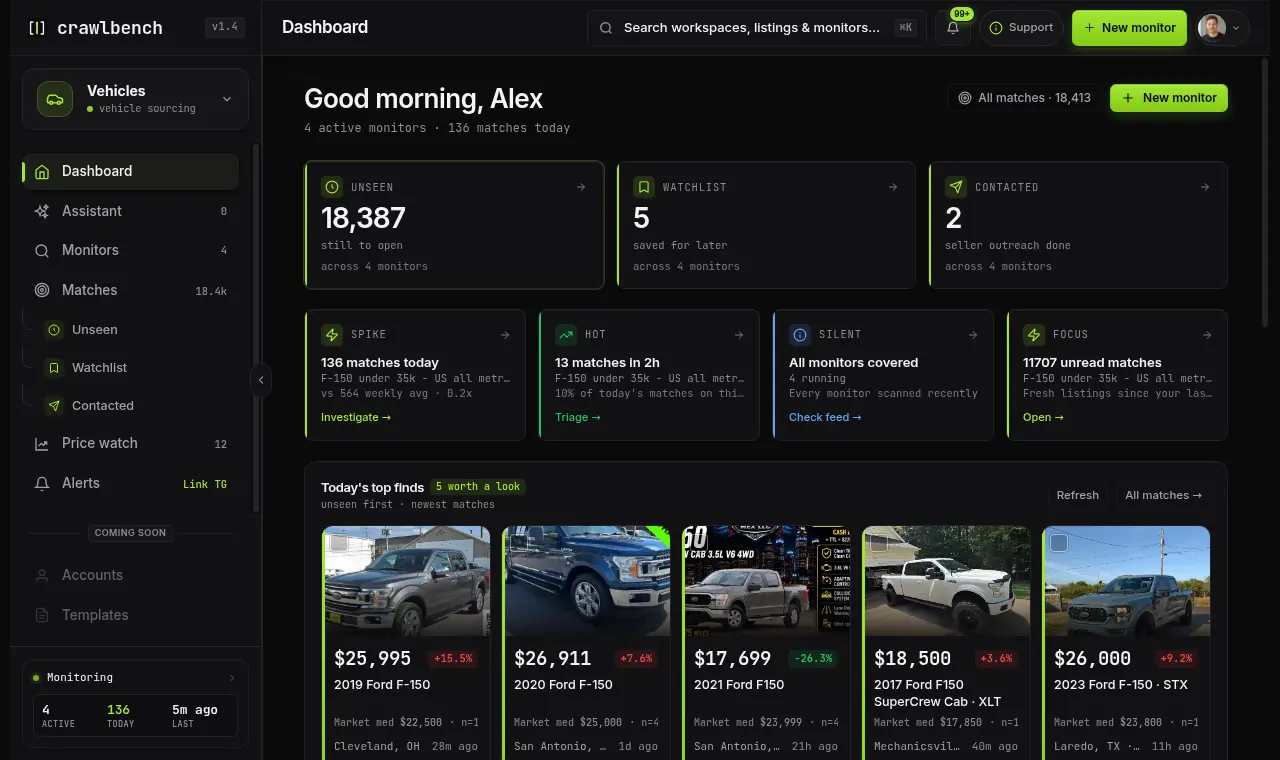1280x760 pixels.
Task: Open 2021 Ford F150 listing photo
Action: (767, 581)
